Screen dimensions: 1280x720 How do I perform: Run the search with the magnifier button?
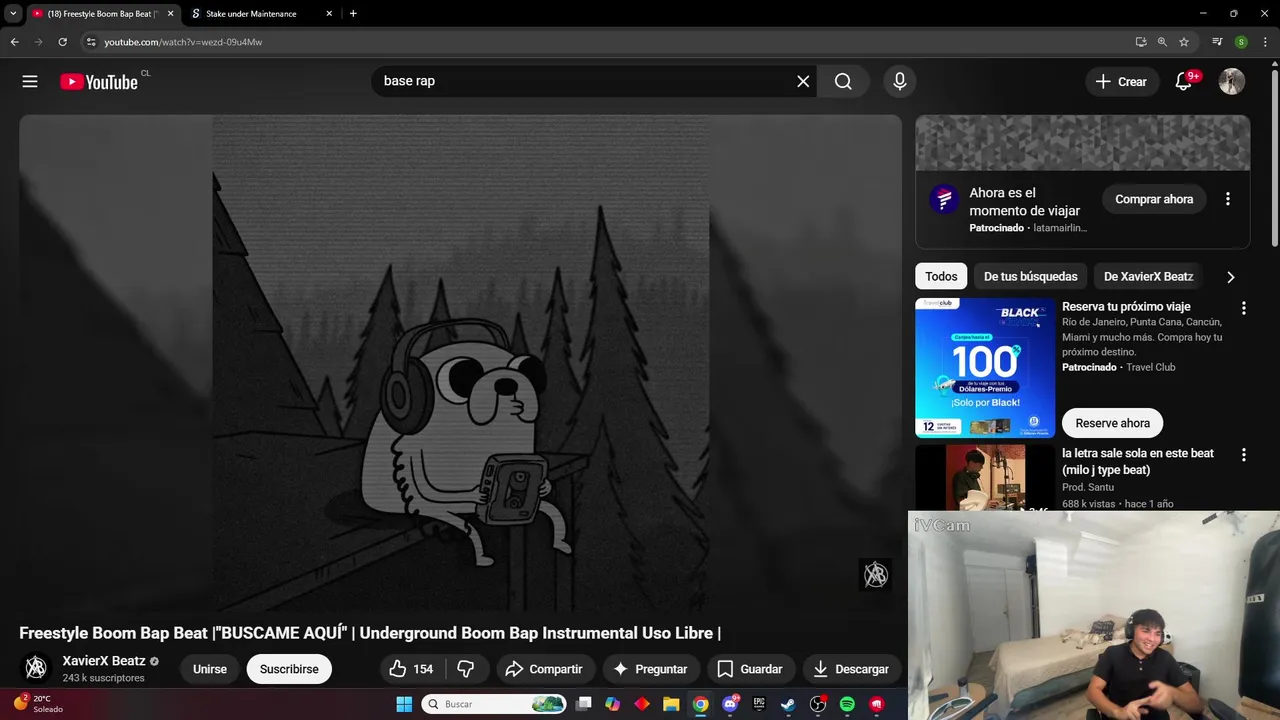(x=843, y=82)
